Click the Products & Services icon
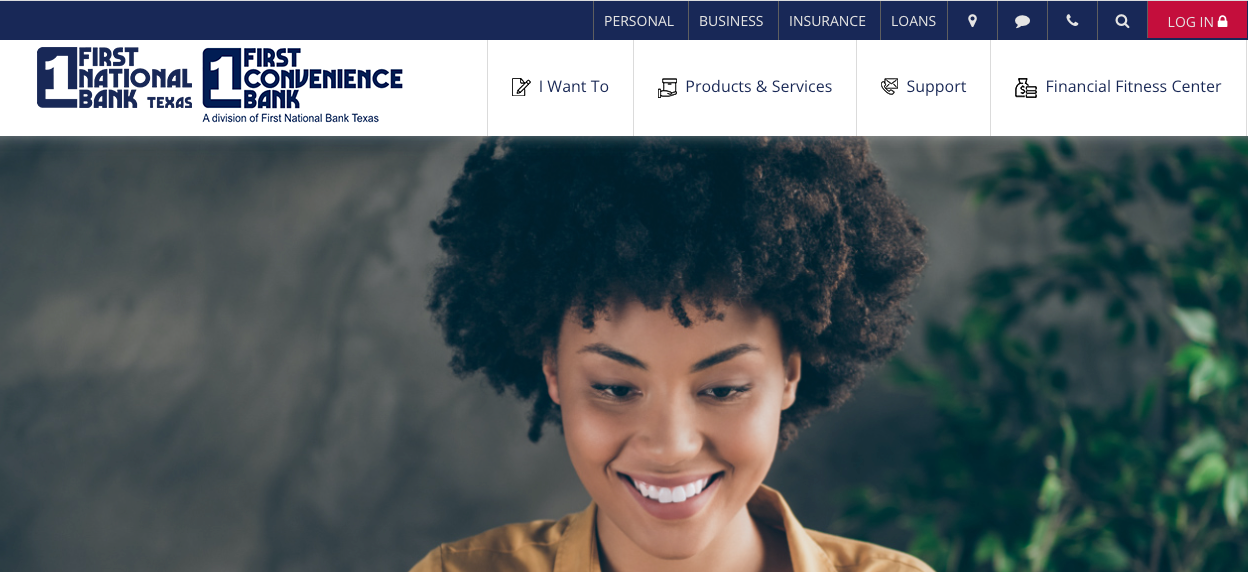This screenshot has height=572, width=1248. [x=667, y=87]
